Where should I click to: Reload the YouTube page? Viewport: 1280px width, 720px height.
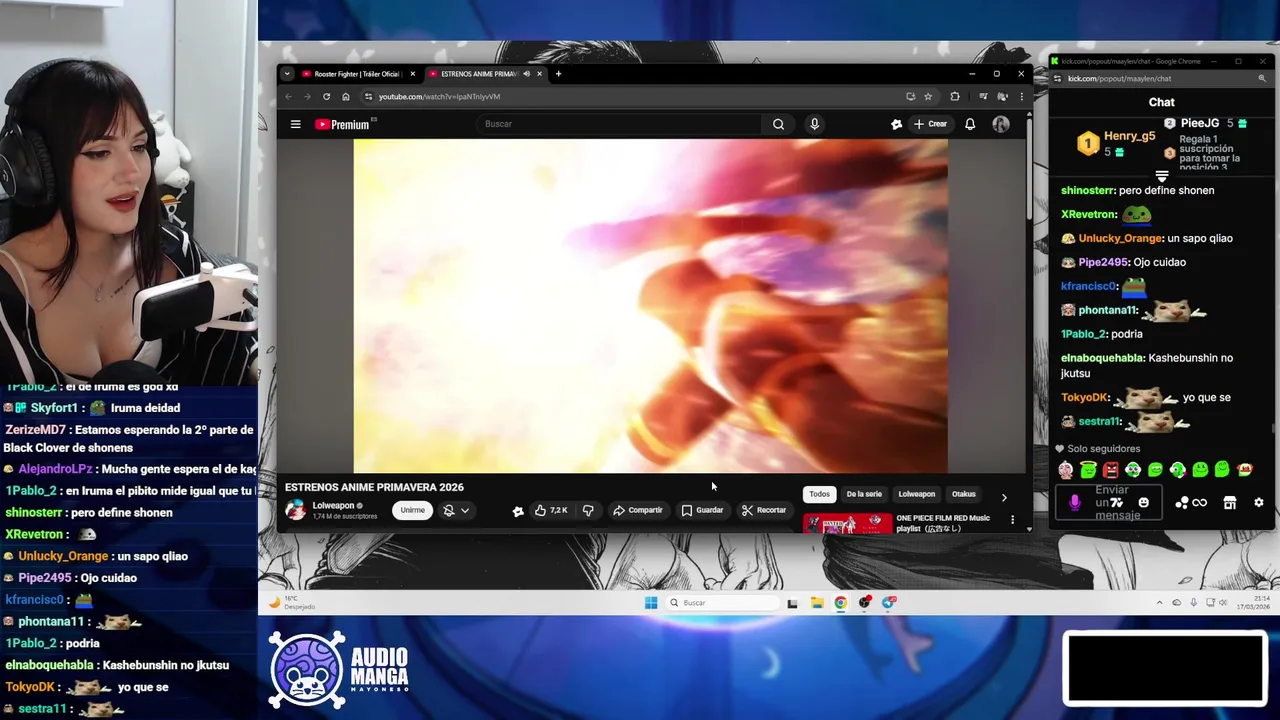[x=326, y=97]
